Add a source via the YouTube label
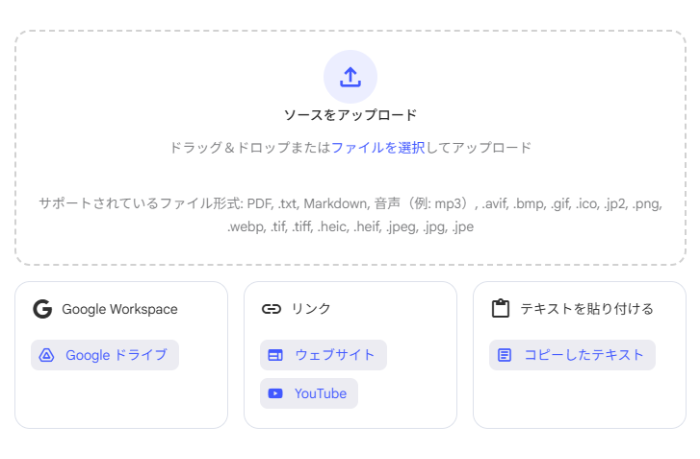 pos(320,394)
